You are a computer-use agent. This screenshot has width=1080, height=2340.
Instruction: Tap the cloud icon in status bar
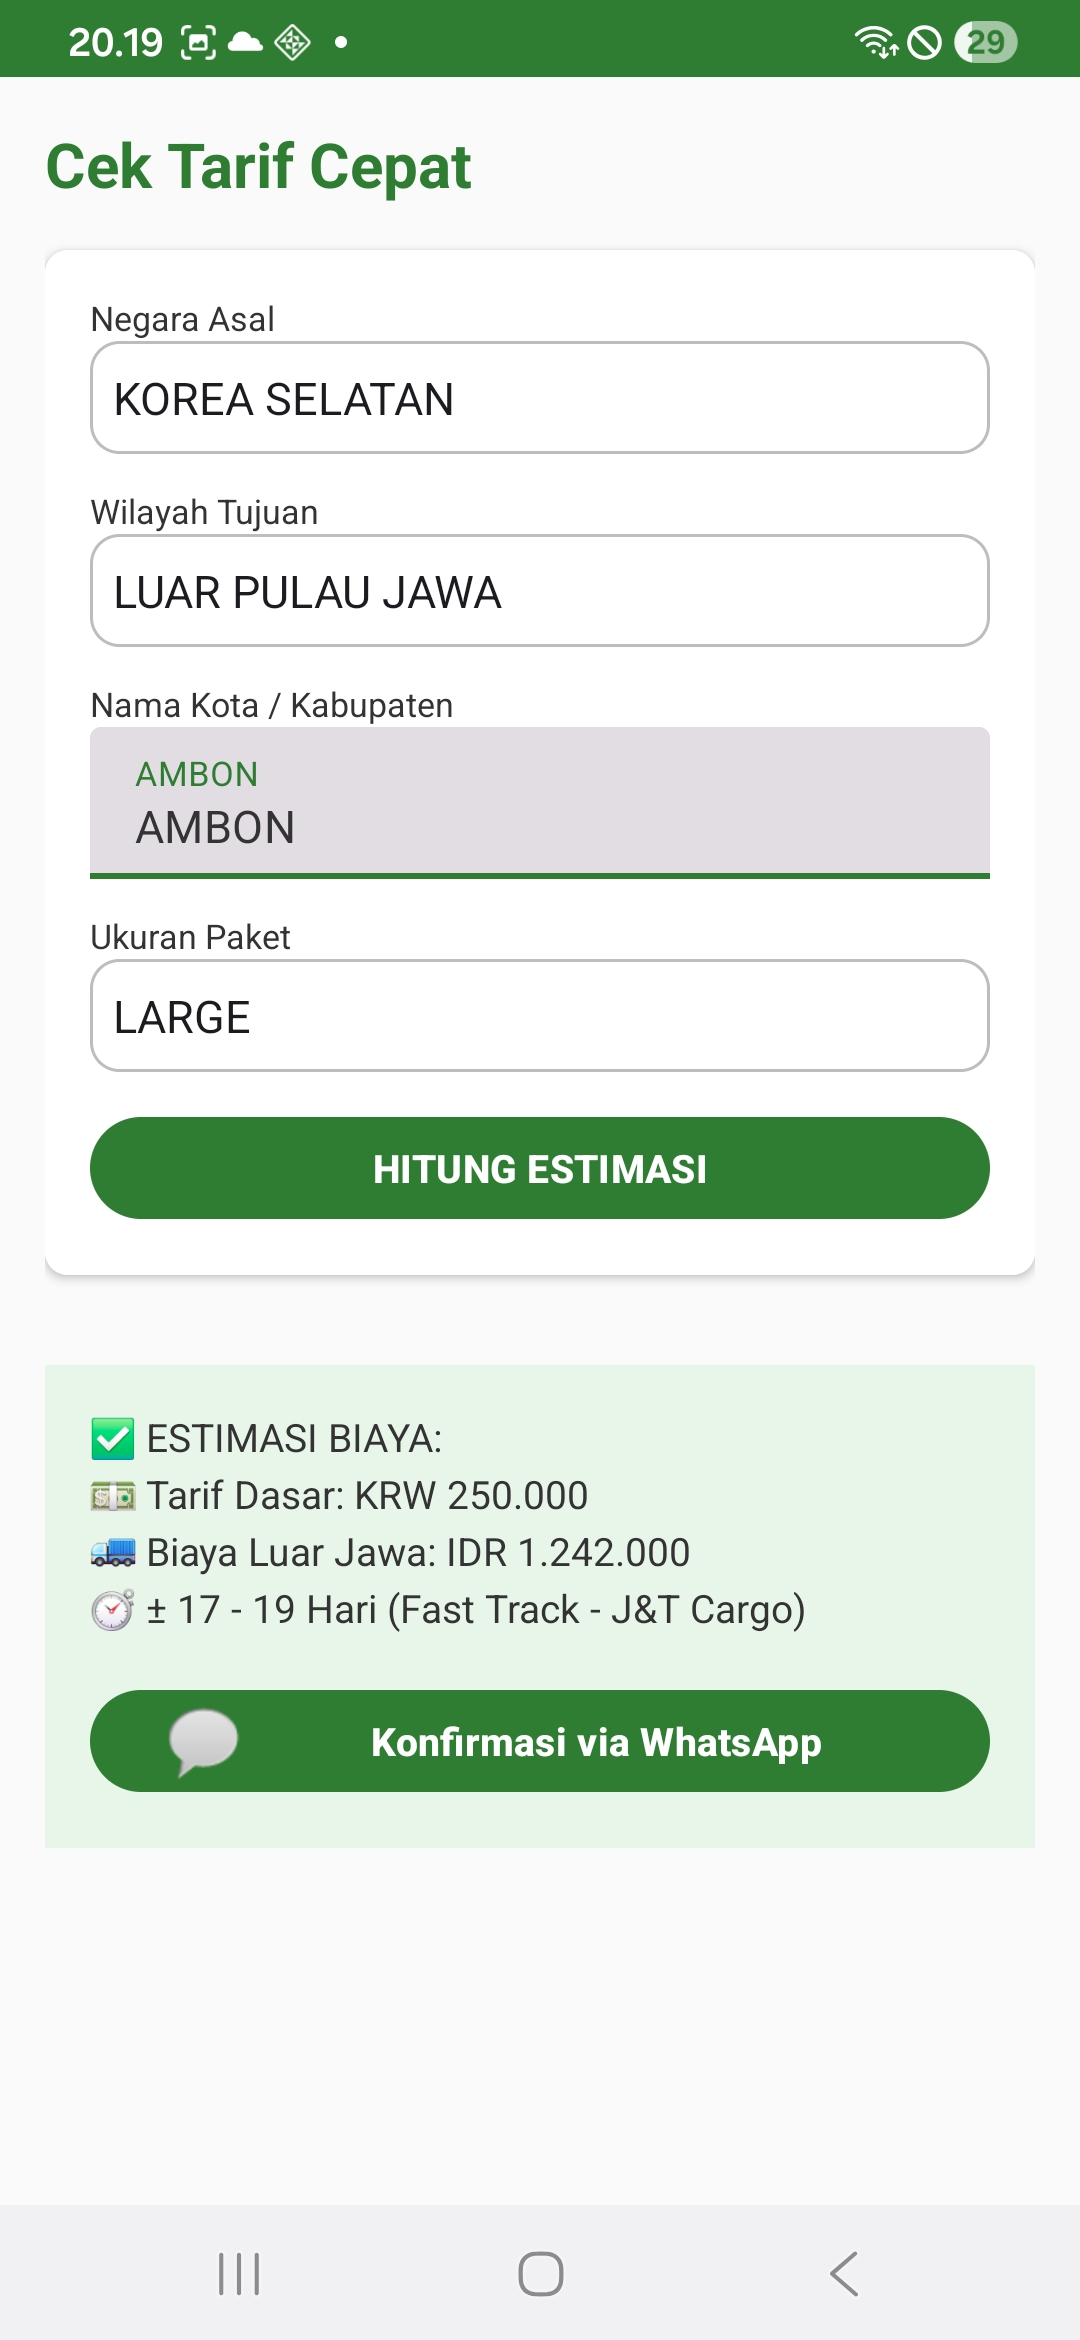245,42
